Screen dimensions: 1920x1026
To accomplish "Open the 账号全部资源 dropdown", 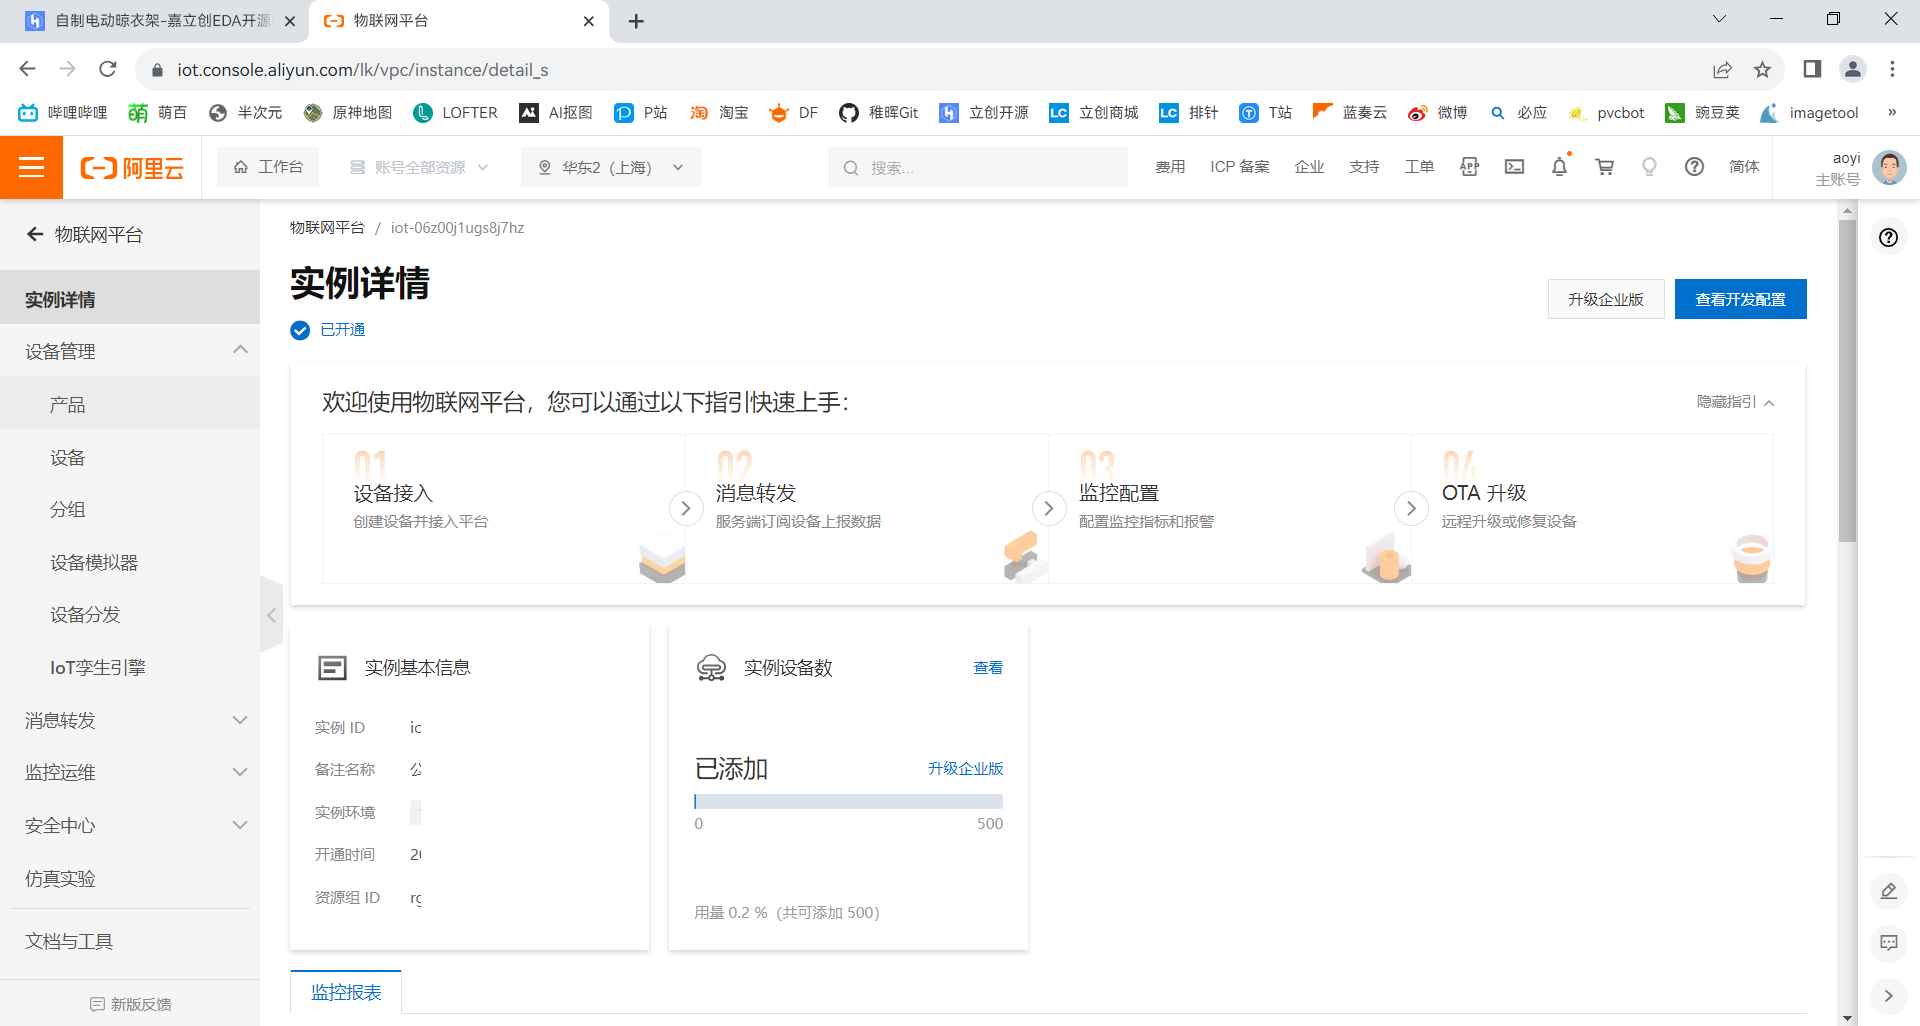I will [x=420, y=167].
